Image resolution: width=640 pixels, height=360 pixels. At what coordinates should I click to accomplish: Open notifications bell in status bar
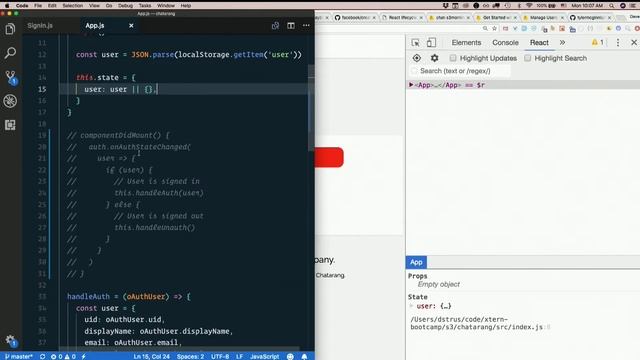pyautogui.click(x=304, y=356)
